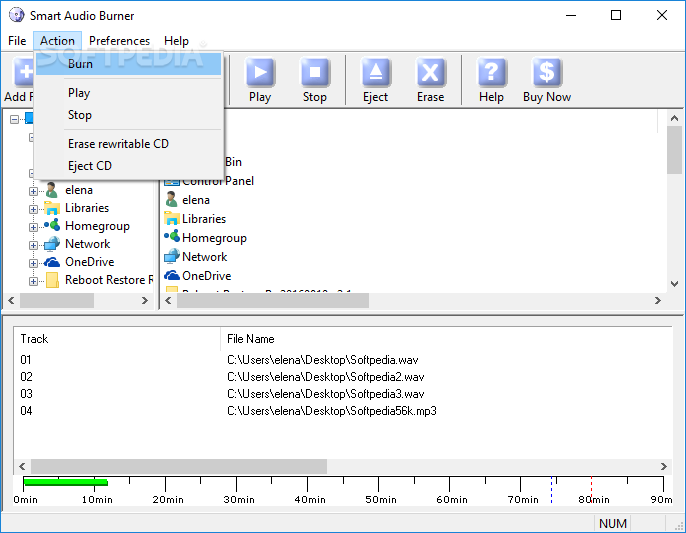Screen dimensions: 686x533
Task: Click file list scroll up arrow
Action: 674,118
